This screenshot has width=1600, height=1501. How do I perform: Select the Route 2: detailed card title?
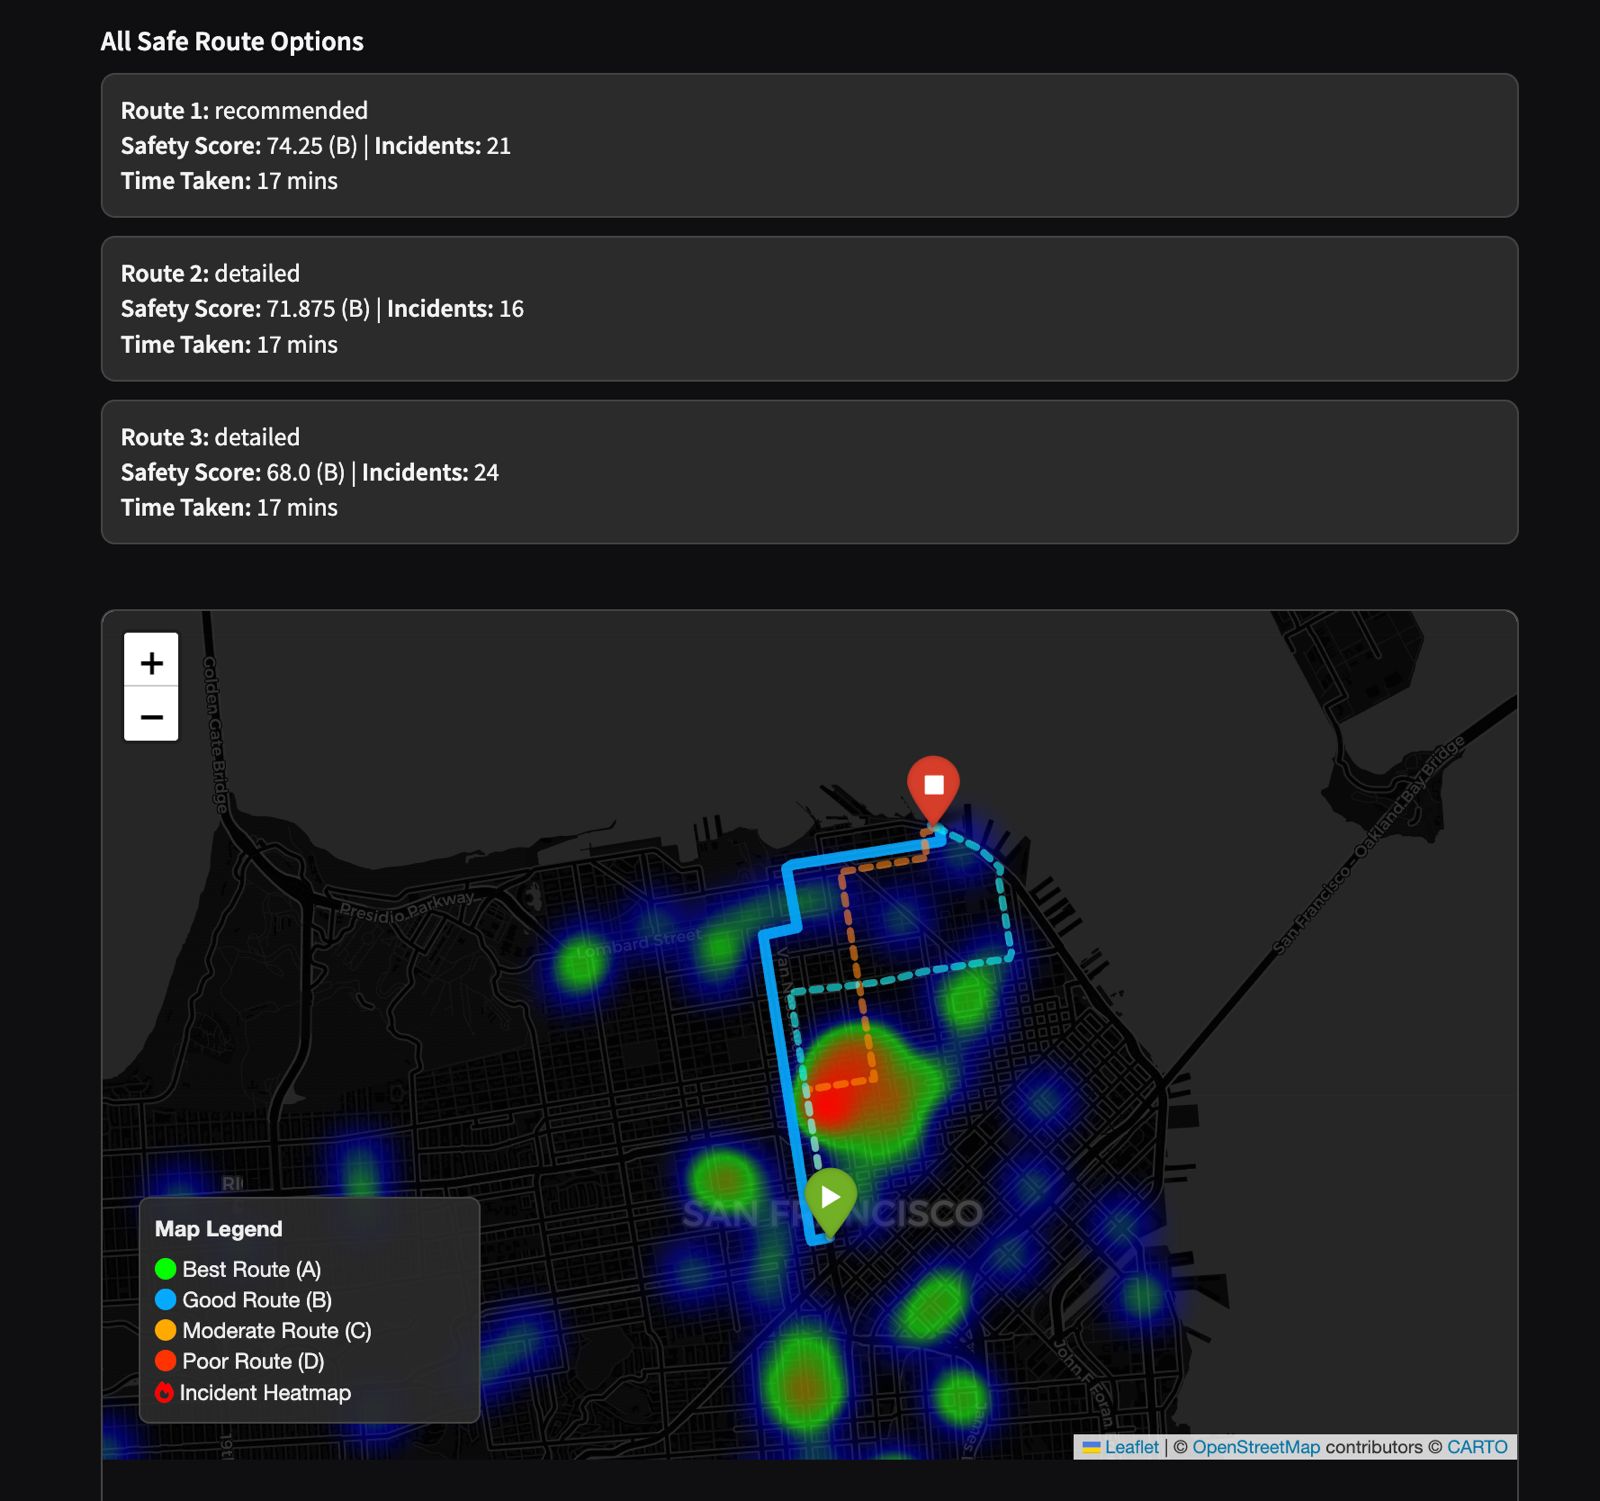[210, 273]
